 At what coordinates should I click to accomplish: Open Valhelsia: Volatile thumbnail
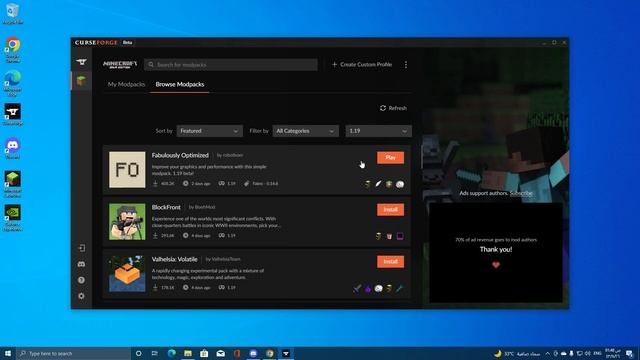(x=127, y=273)
